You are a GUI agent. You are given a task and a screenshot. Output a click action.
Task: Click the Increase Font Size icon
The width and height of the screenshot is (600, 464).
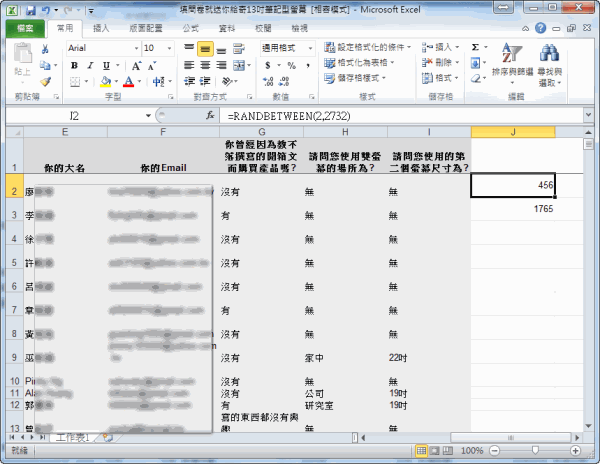[x=137, y=66]
